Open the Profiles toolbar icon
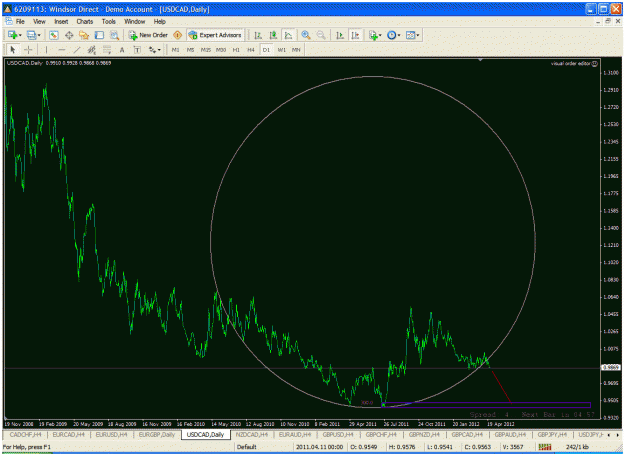The height and width of the screenshot is (454, 625). coord(31,35)
